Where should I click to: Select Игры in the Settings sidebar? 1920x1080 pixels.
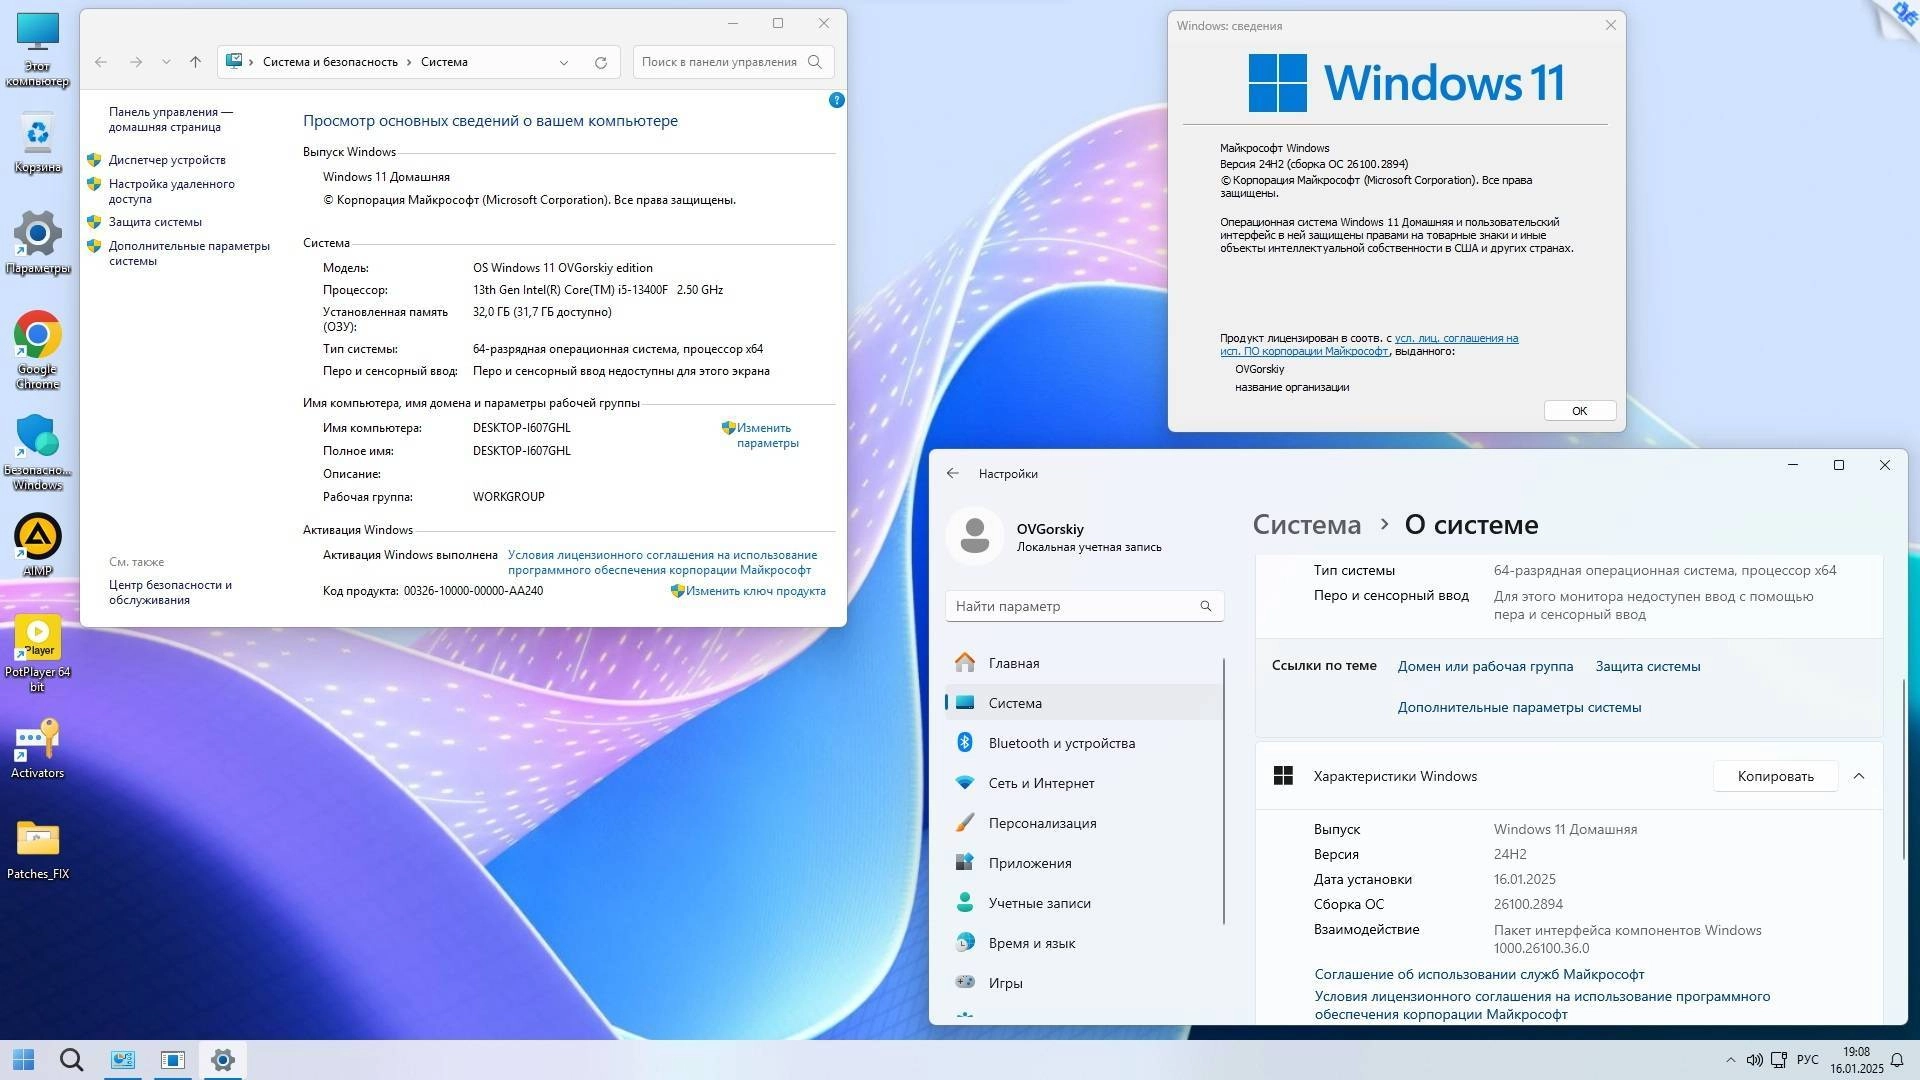[x=1007, y=982]
